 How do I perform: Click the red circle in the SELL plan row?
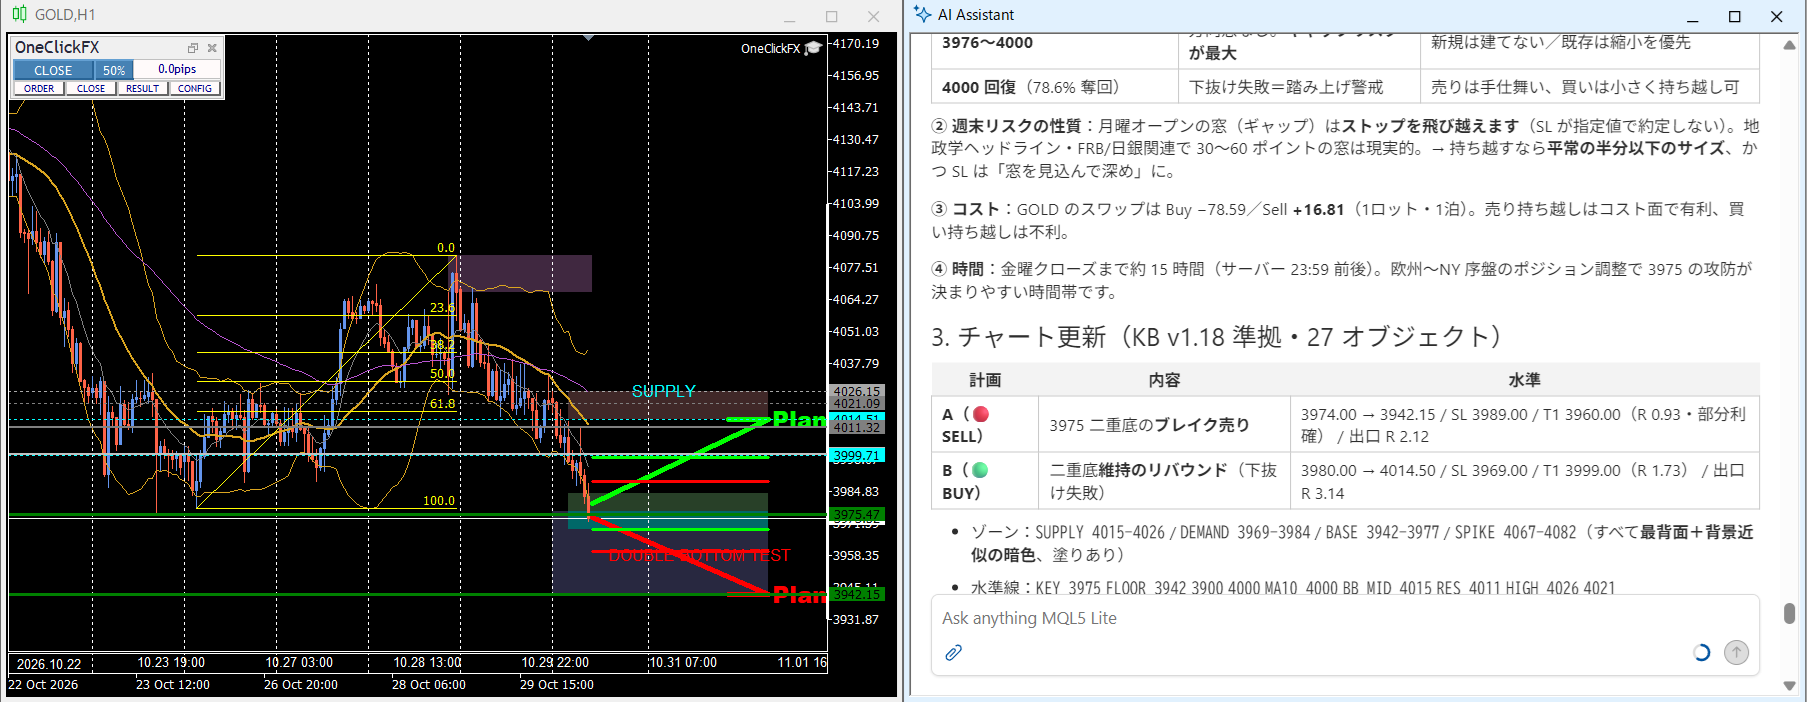coord(981,414)
